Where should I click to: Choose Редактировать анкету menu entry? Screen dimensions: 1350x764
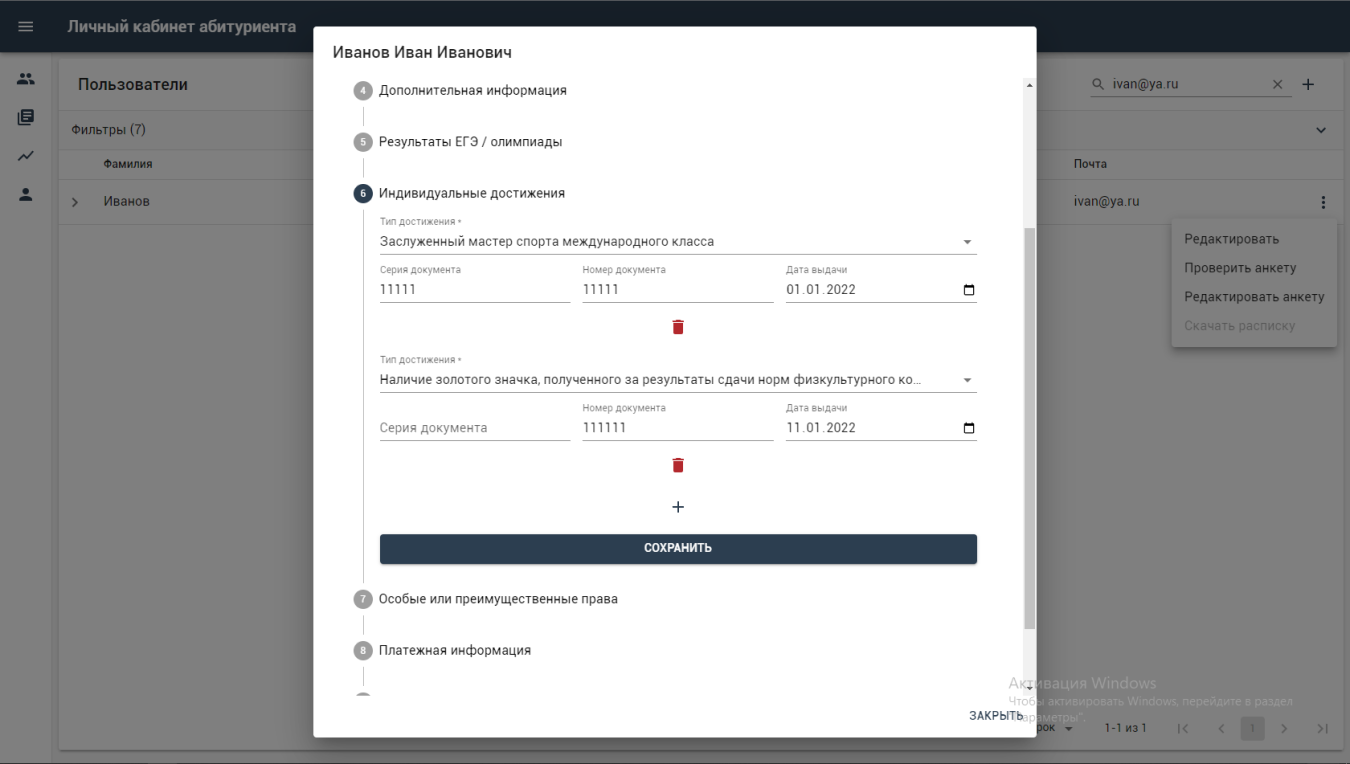(x=1254, y=297)
